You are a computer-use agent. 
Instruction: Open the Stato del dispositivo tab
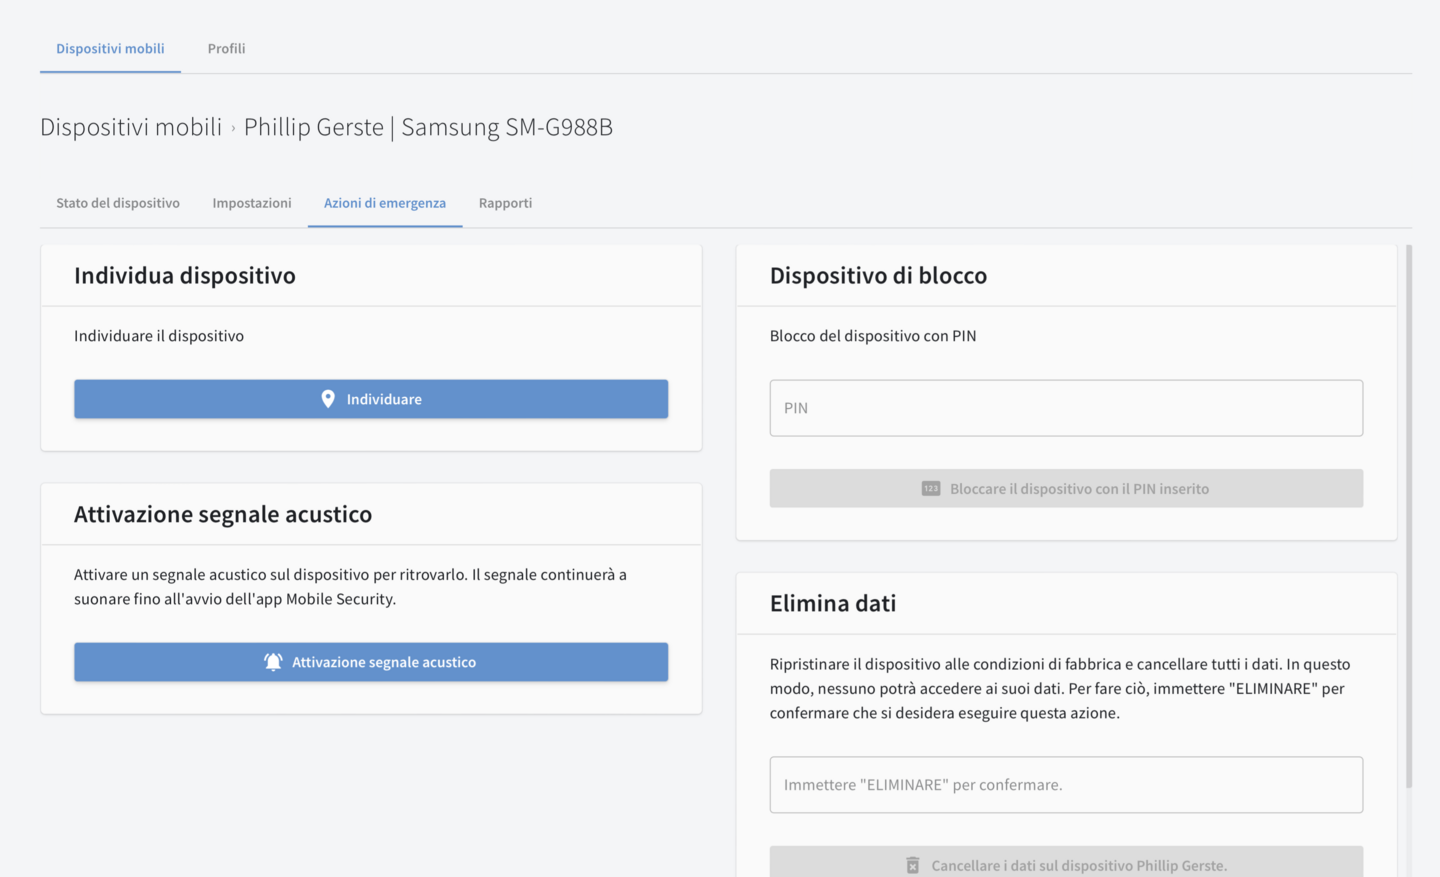(118, 203)
